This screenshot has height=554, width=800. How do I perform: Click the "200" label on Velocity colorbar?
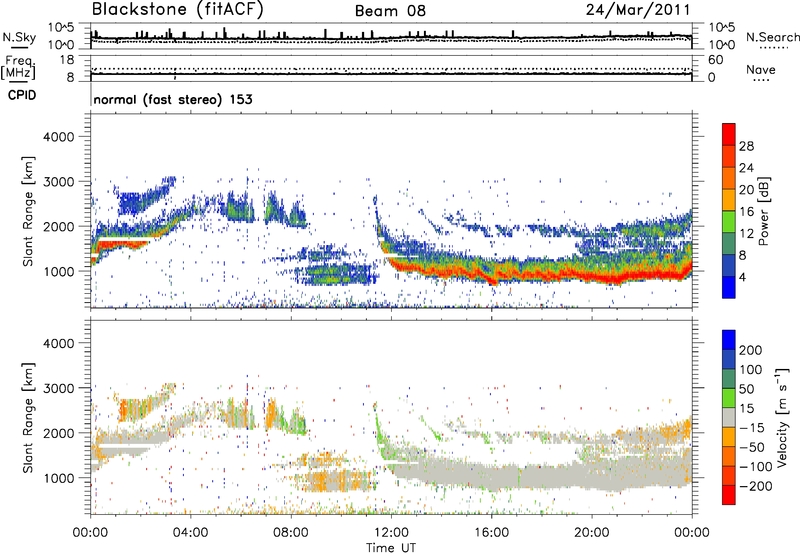[751, 350]
